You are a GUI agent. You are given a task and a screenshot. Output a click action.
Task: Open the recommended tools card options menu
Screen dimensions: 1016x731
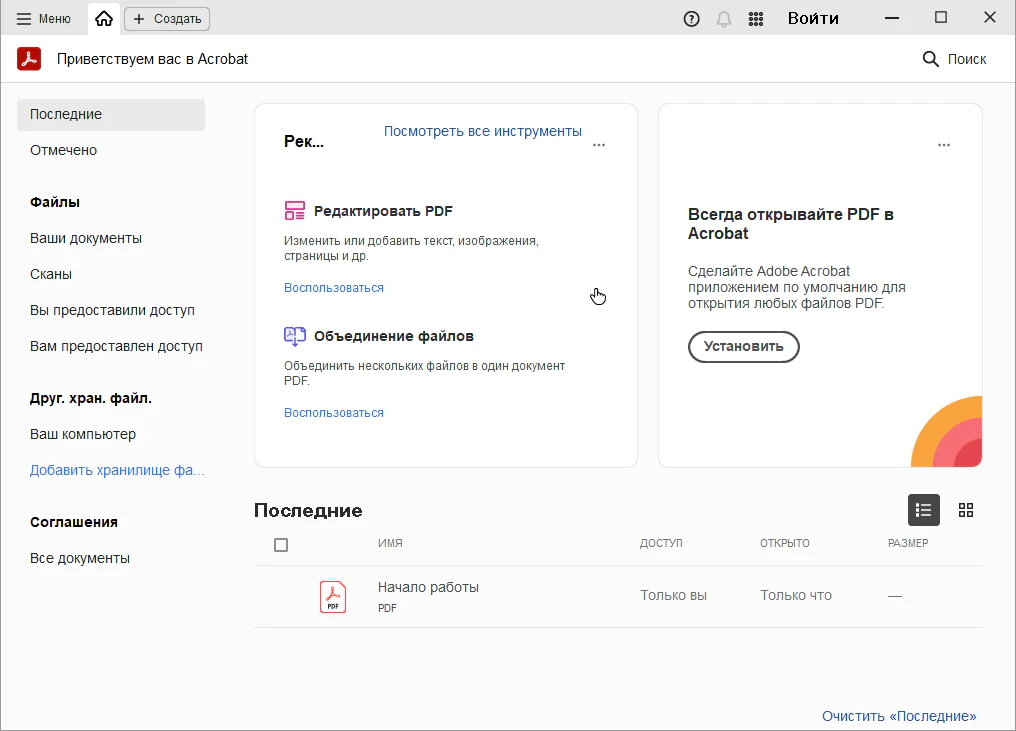(x=599, y=145)
